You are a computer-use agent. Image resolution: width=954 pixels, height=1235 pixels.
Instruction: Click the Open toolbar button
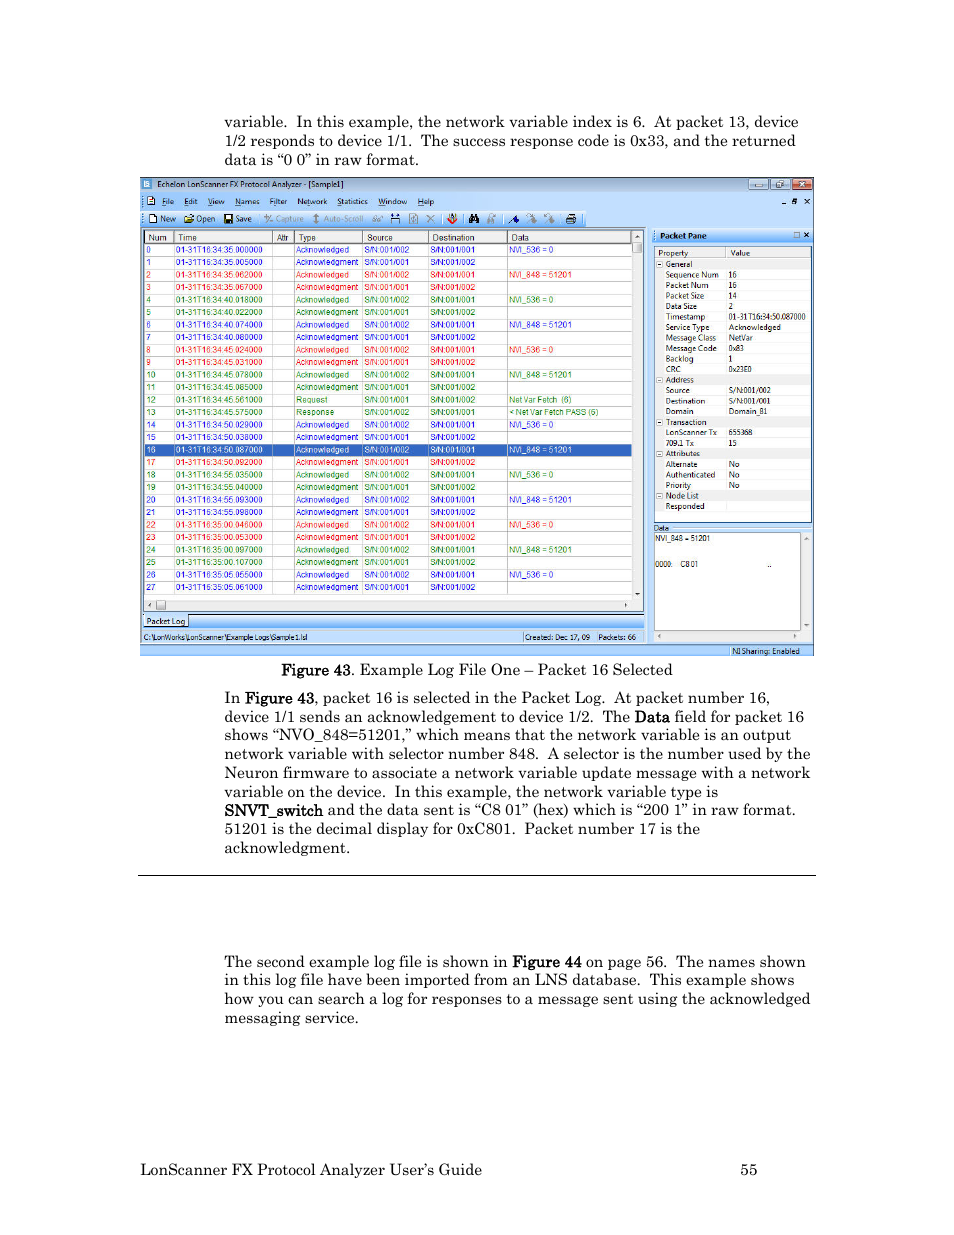[x=200, y=219]
